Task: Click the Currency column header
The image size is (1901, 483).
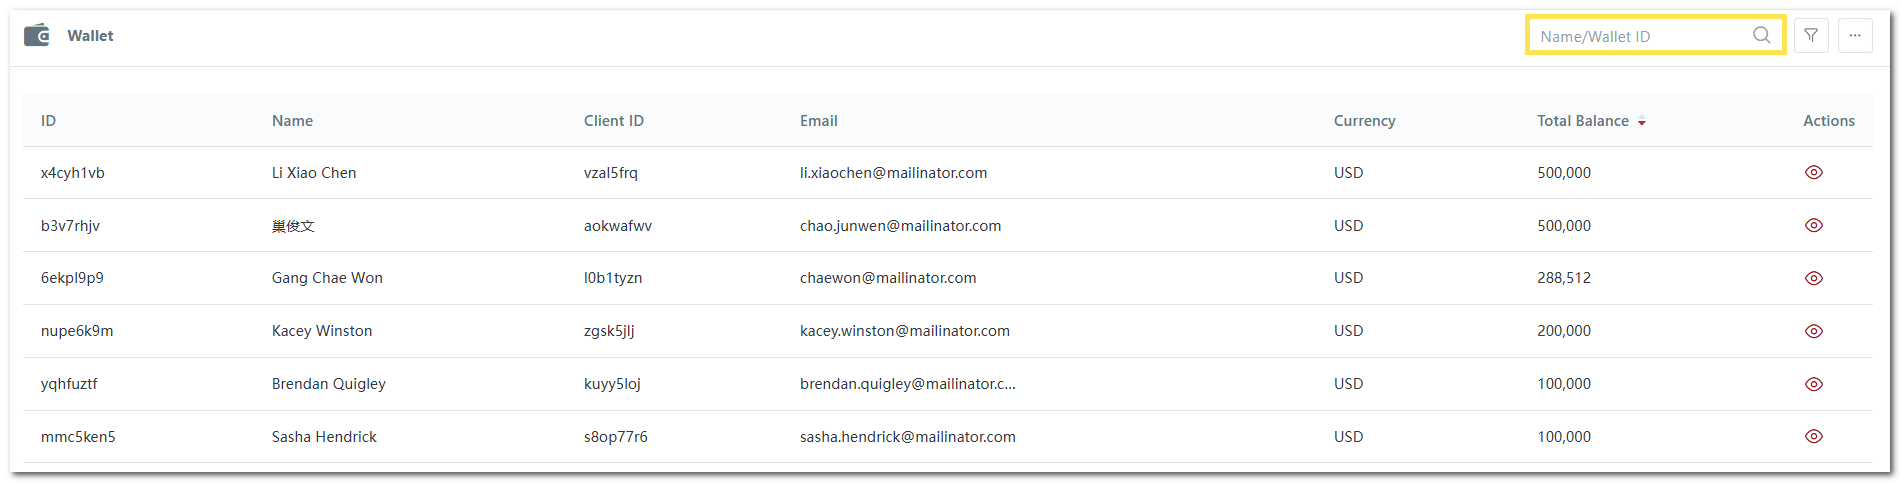Action: tap(1364, 121)
